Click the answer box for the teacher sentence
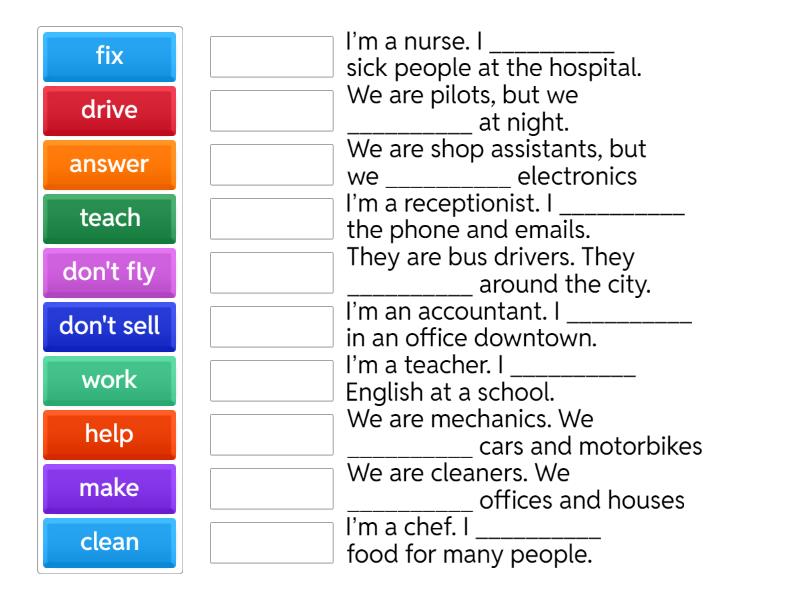The height and width of the screenshot is (600, 800). (271, 381)
